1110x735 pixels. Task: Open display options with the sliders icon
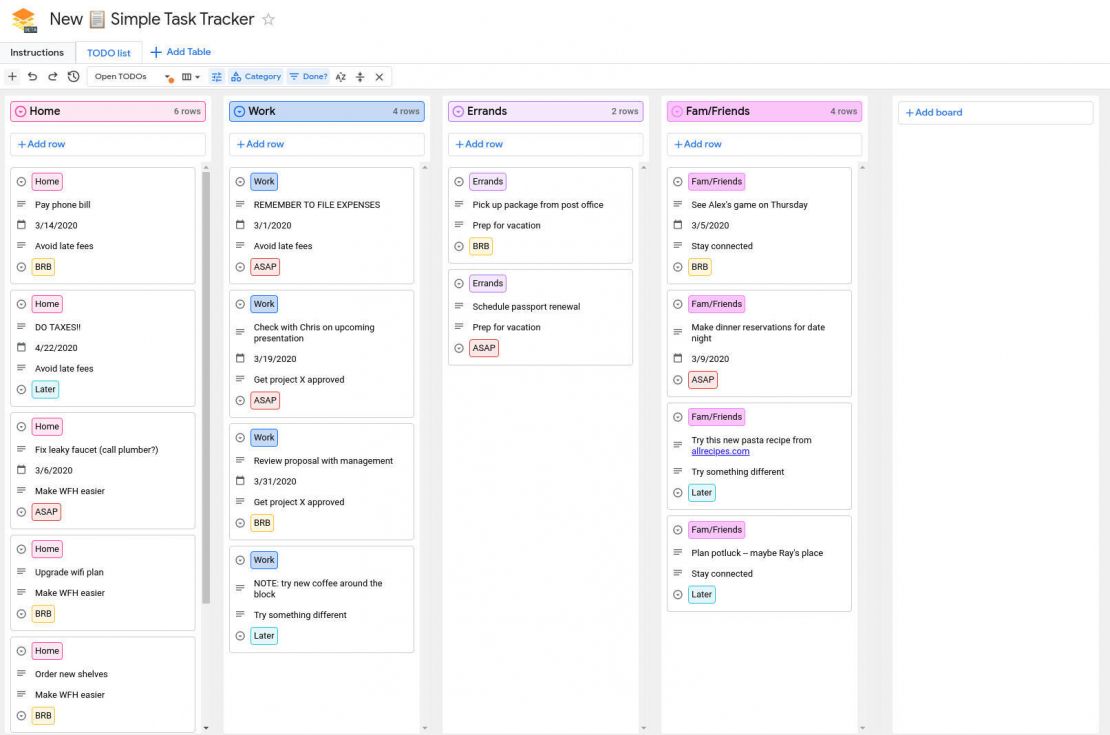point(216,76)
